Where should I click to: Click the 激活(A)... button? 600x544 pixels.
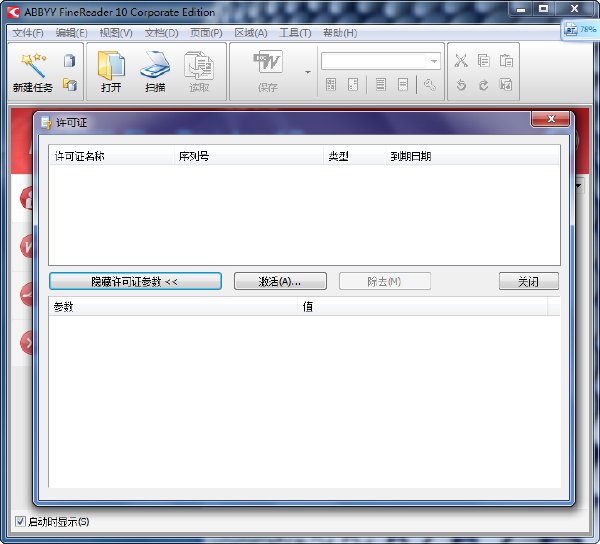(280, 282)
